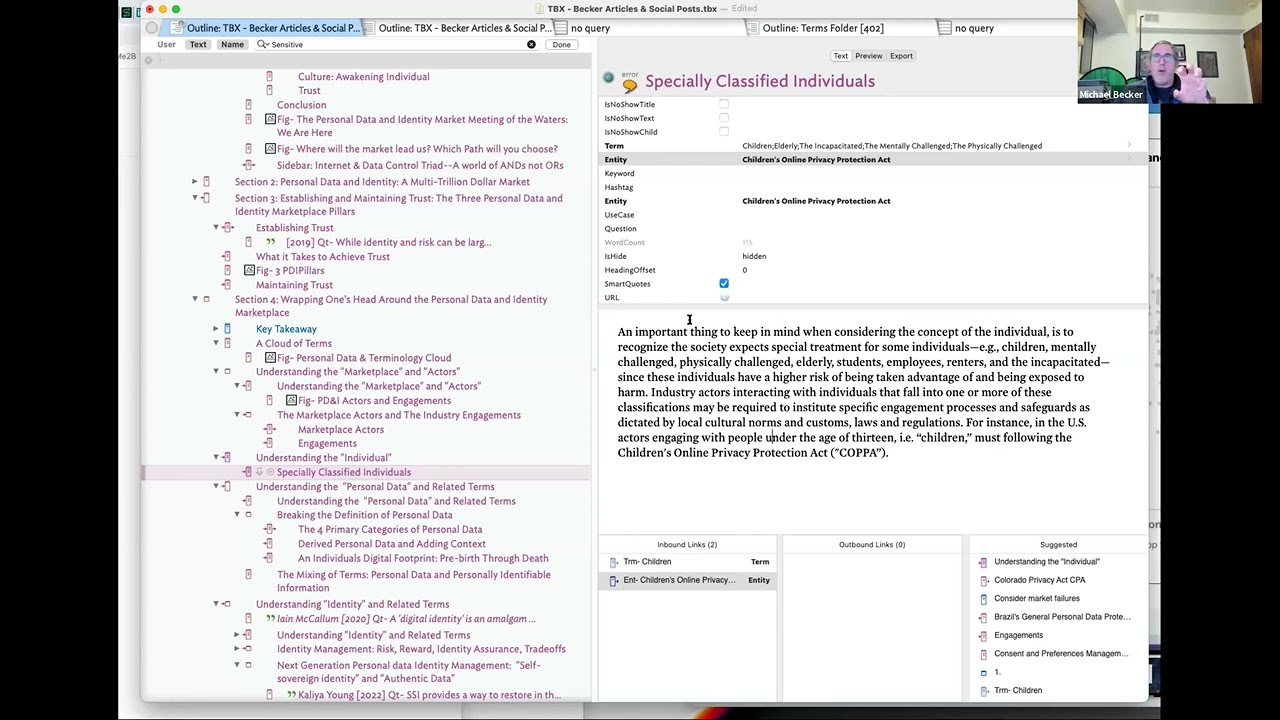Select the Preview tab in text pane

click(868, 56)
